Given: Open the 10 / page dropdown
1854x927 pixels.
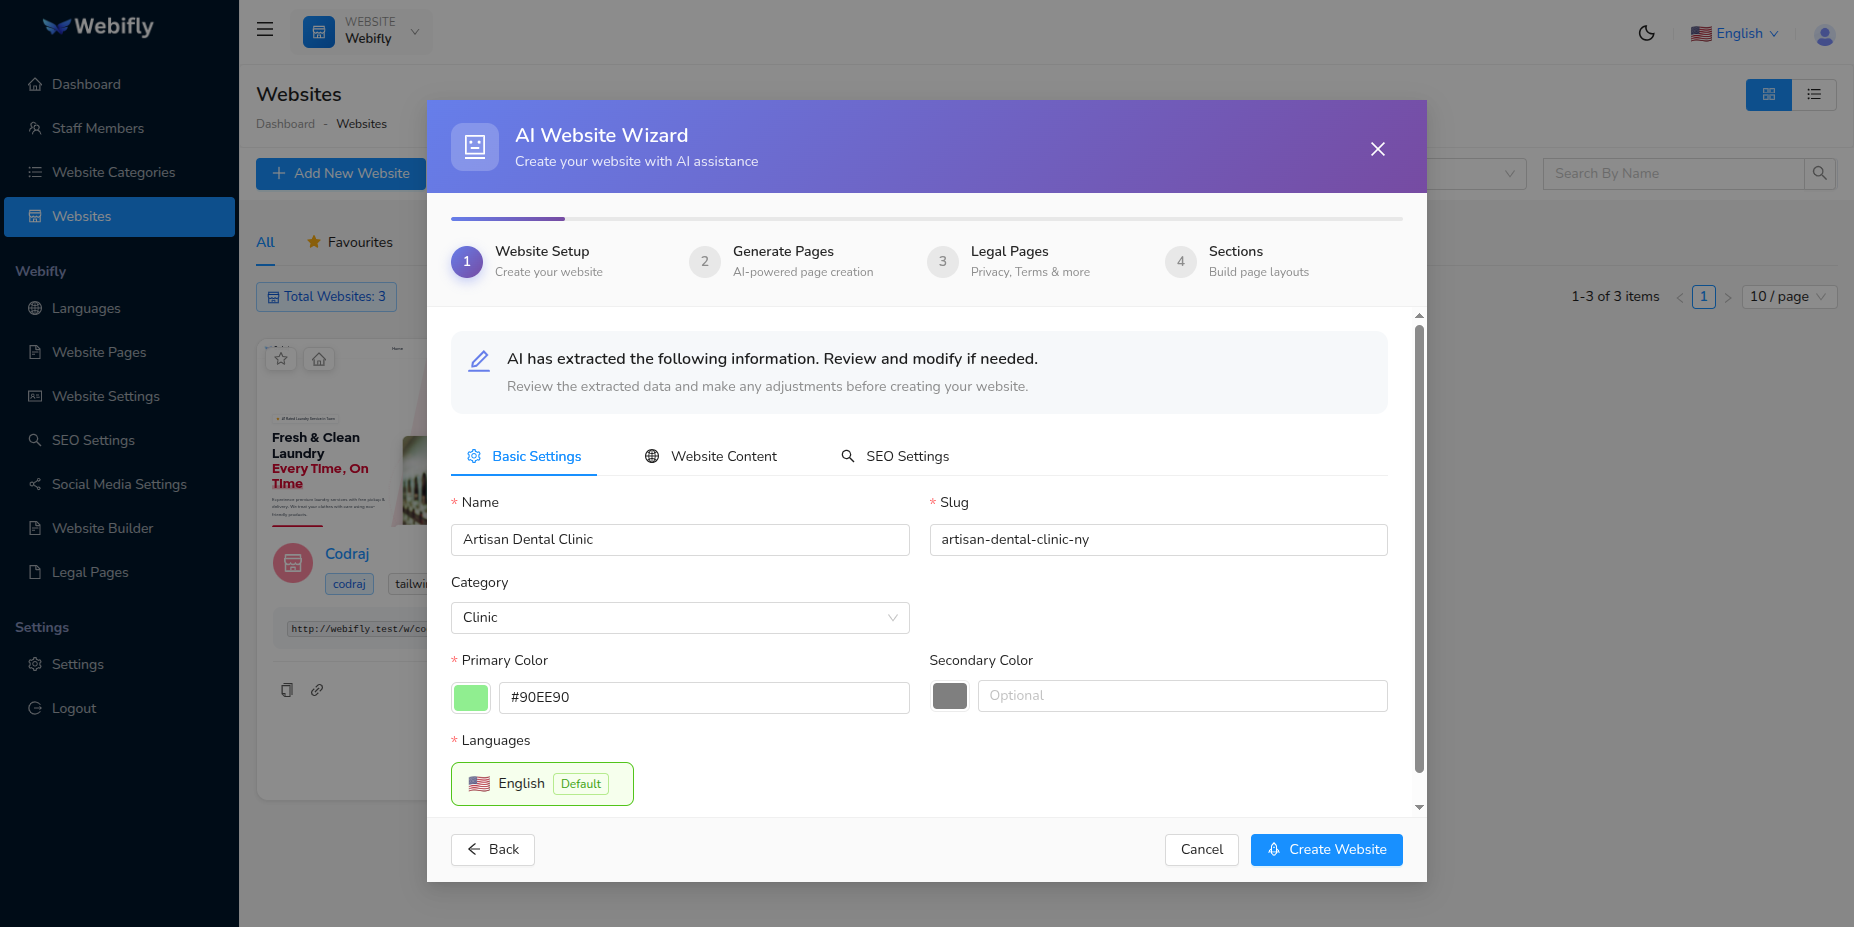Looking at the screenshot, I should tap(1788, 296).
